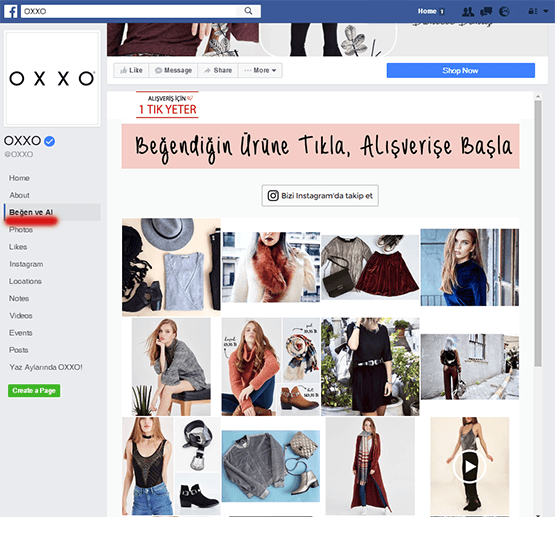The width and height of the screenshot is (555, 555).
Task: Open the Posts sidebar tab
Action: coord(18,350)
